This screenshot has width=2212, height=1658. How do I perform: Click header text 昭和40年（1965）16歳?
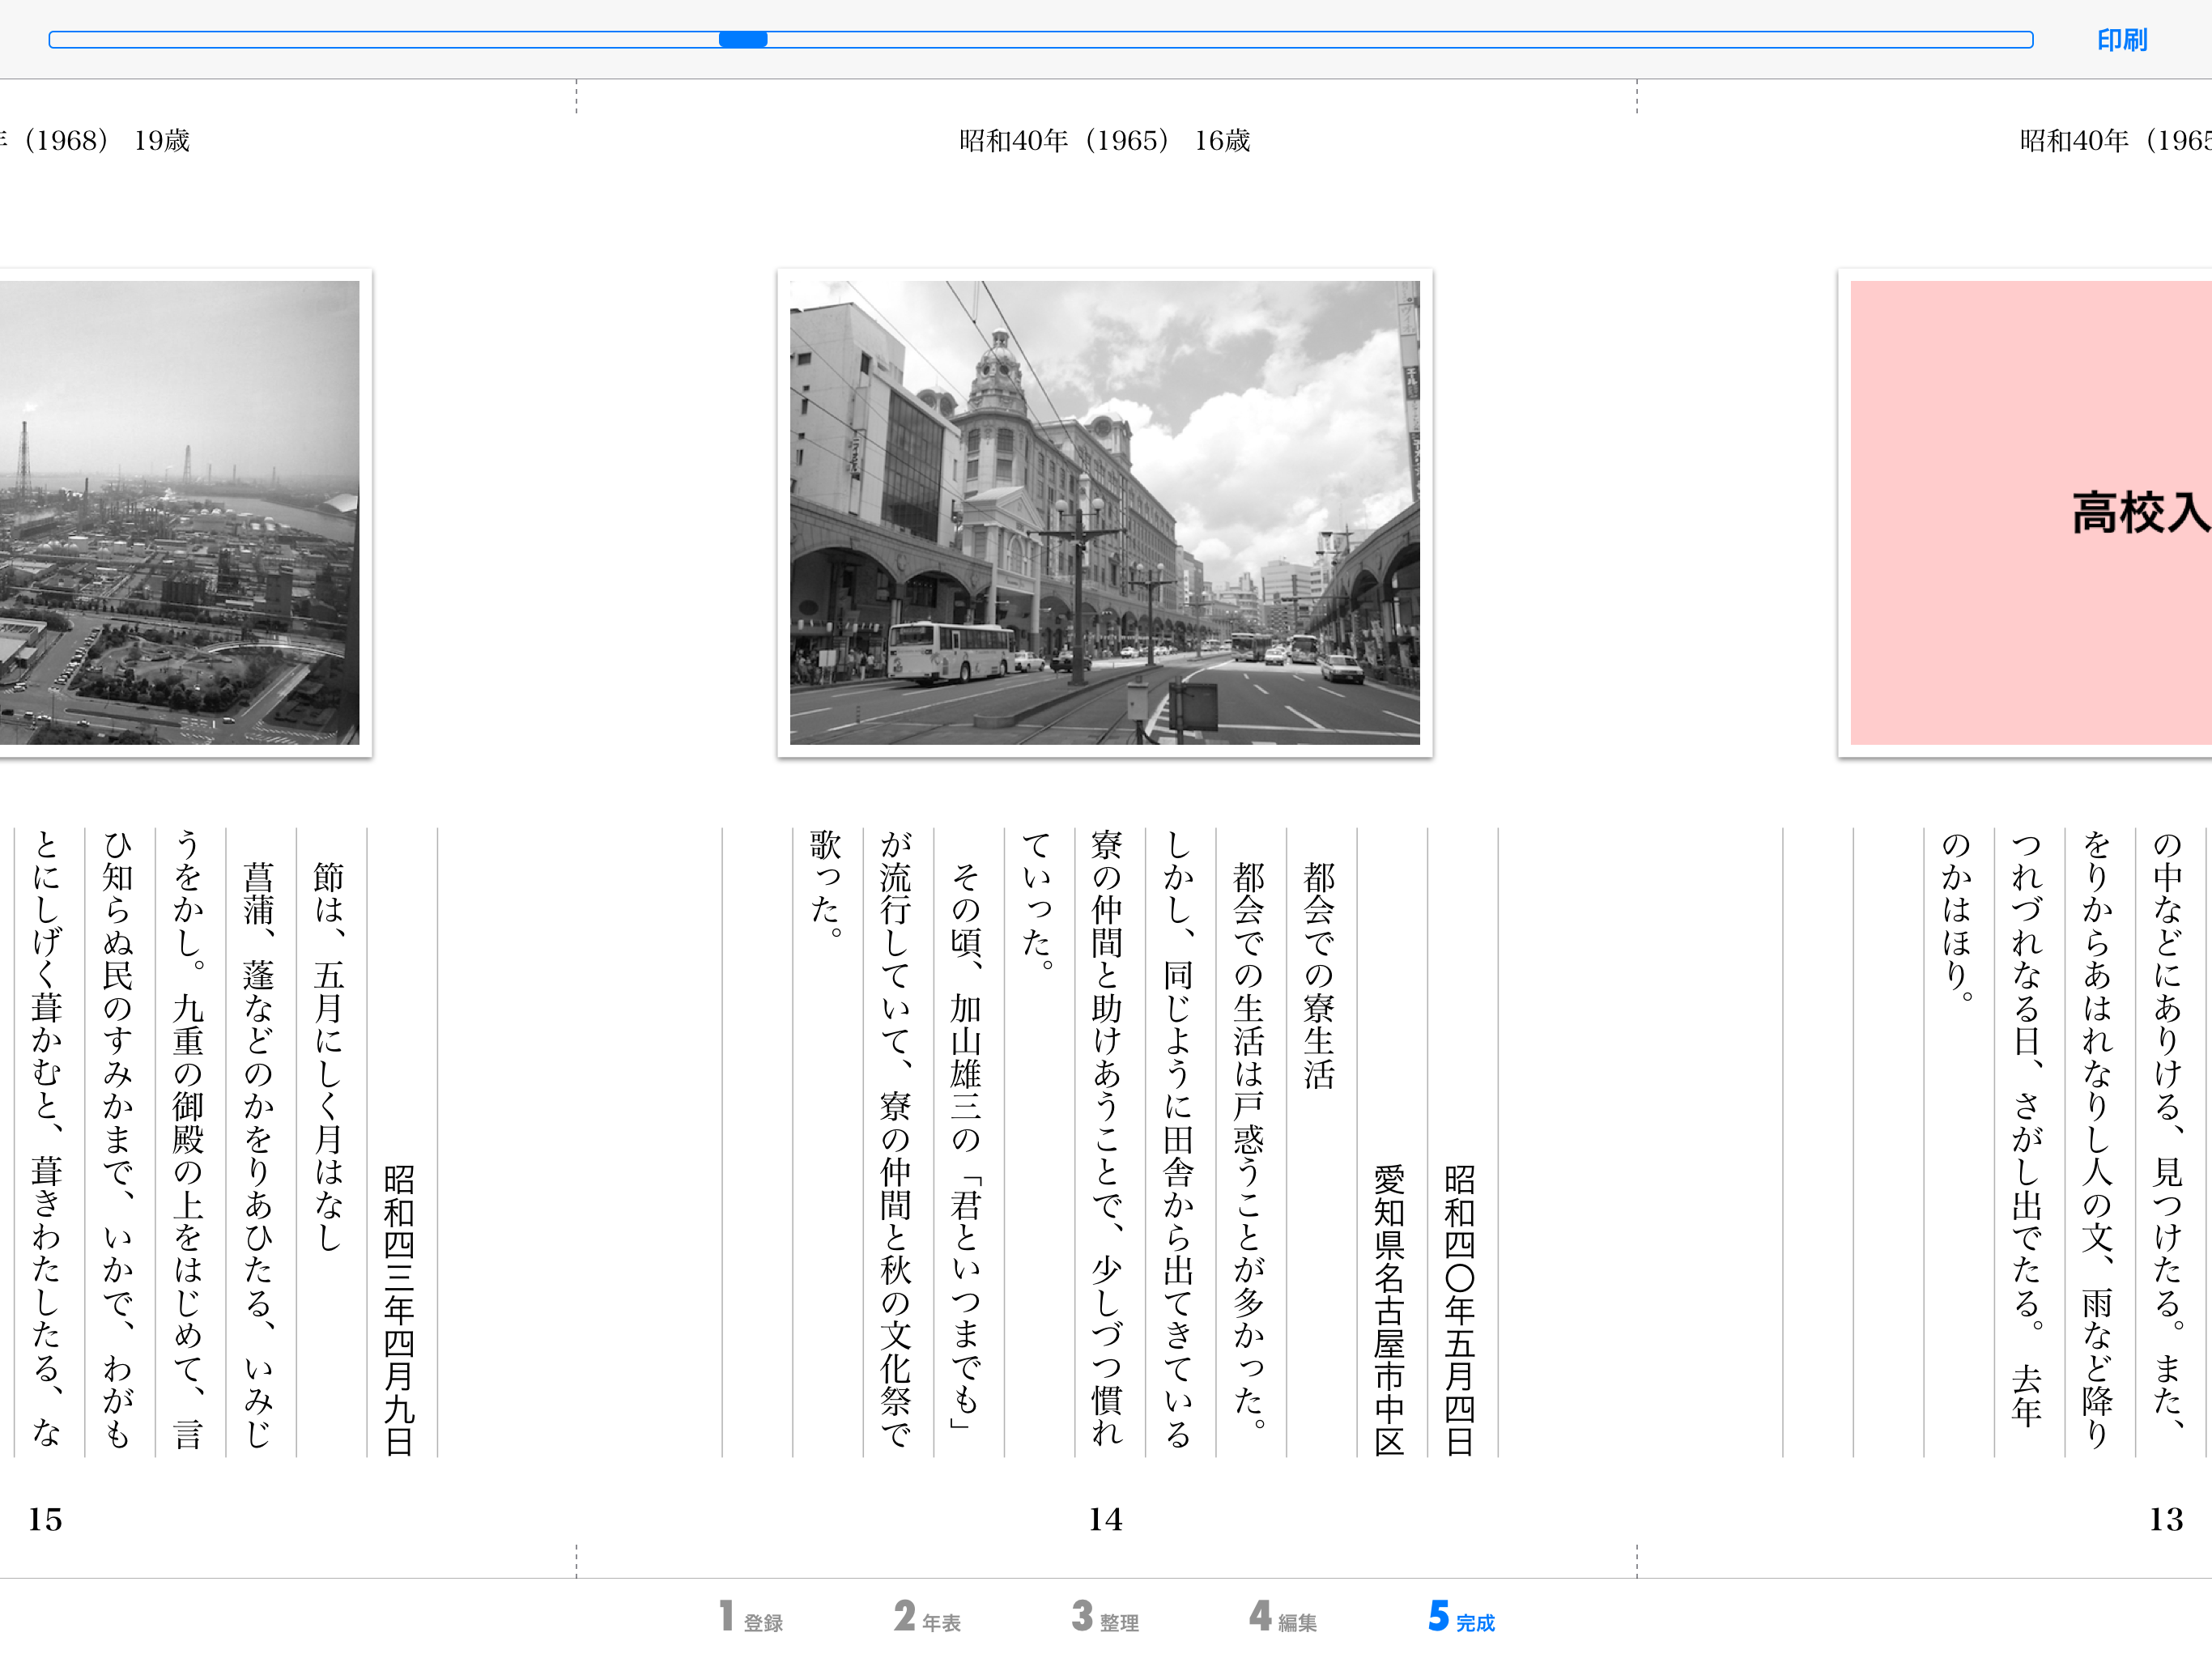point(1105,140)
